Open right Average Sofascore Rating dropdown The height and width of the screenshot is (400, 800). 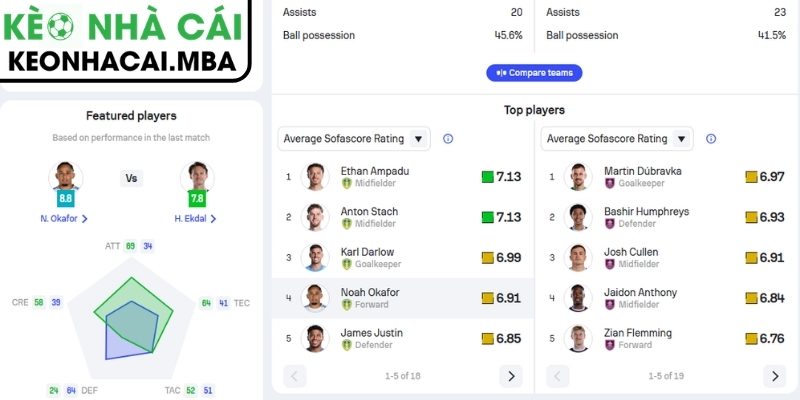click(617, 139)
